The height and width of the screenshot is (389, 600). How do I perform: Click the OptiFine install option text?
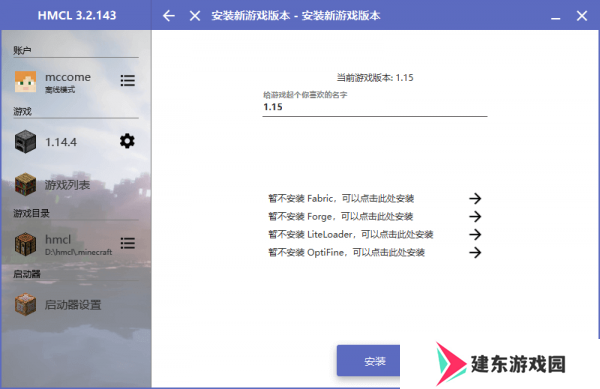pyautogui.click(x=346, y=252)
